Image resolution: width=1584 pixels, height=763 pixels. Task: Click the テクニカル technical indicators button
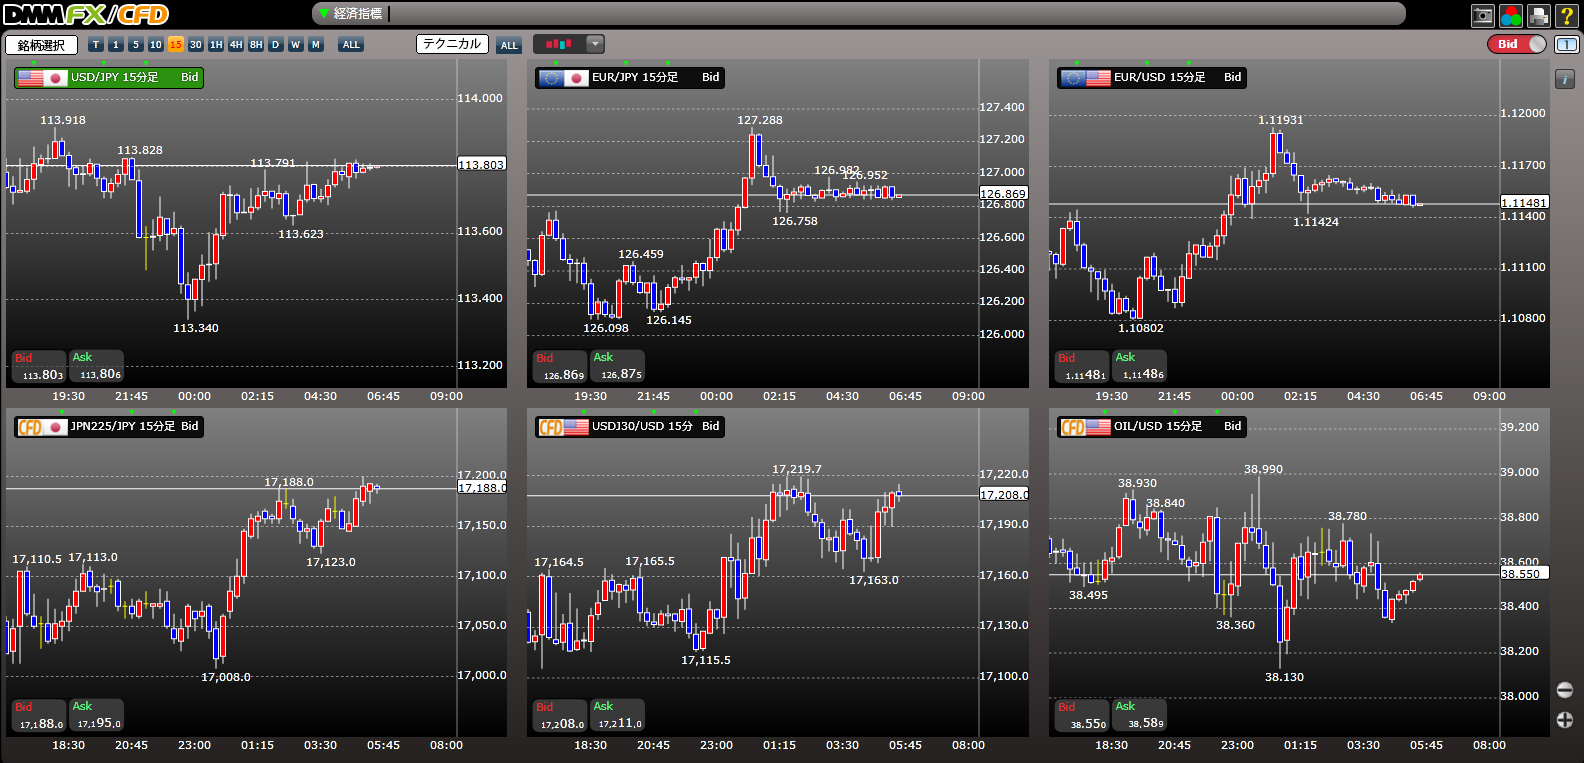(452, 44)
